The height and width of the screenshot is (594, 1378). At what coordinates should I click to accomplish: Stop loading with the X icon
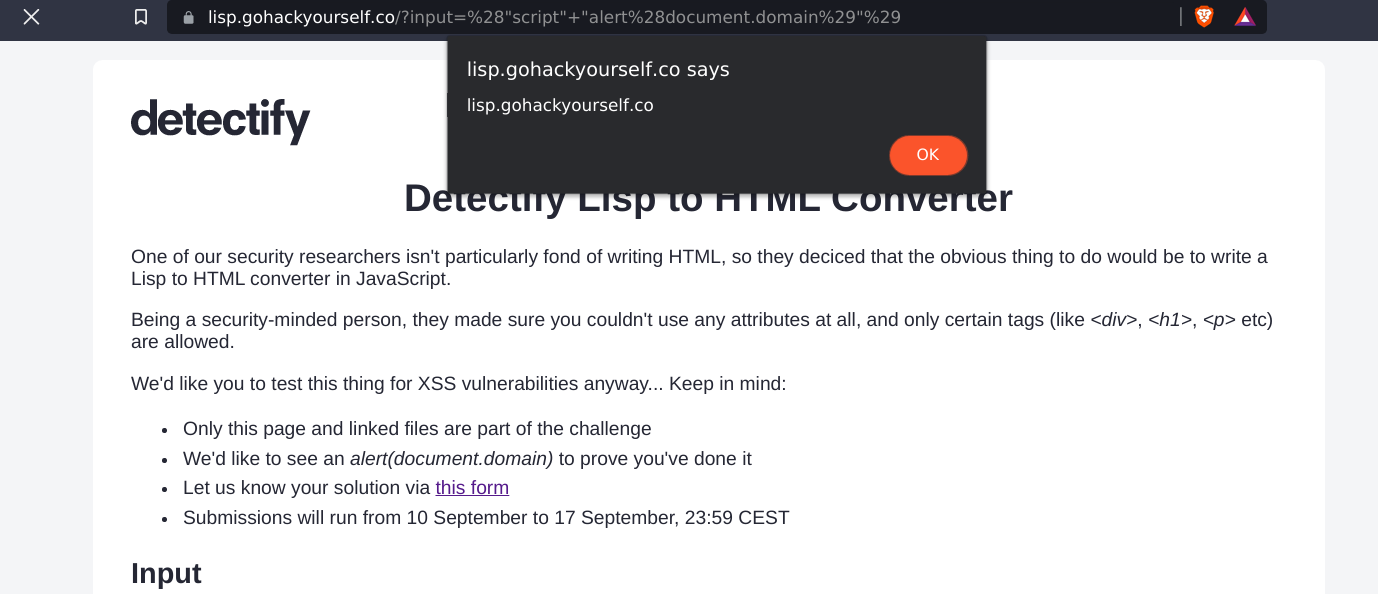(x=32, y=17)
